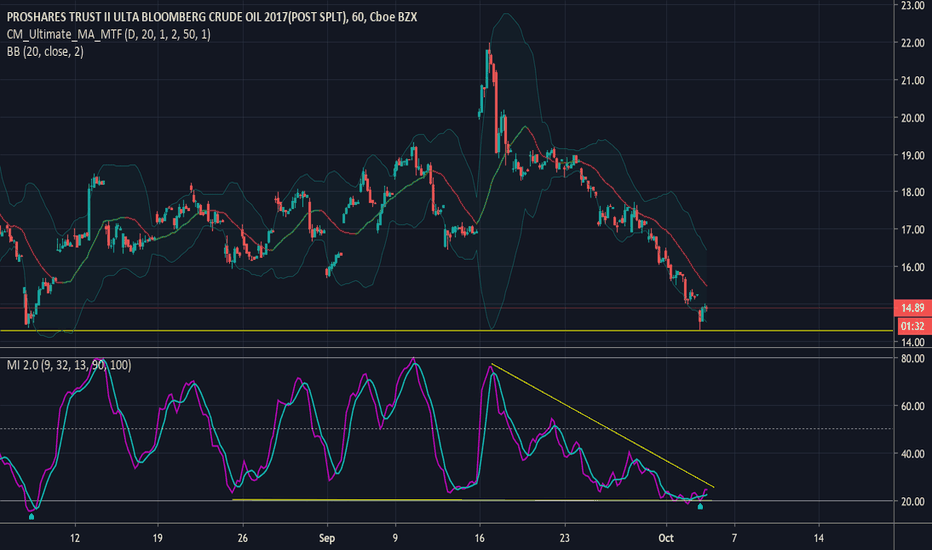Click the countdown timer label 01:32

912,326
